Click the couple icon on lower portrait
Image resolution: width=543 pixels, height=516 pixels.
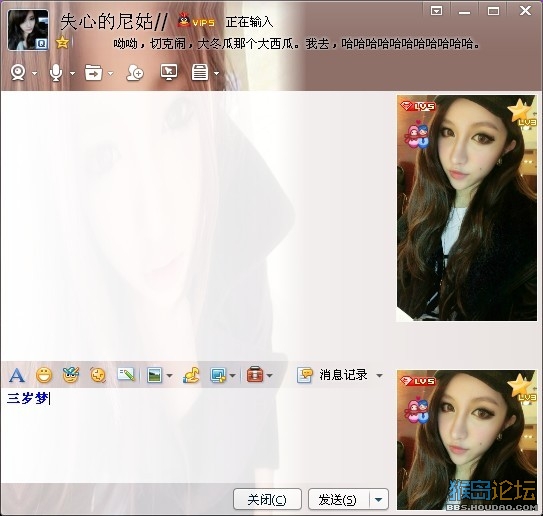(x=417, y=409)
